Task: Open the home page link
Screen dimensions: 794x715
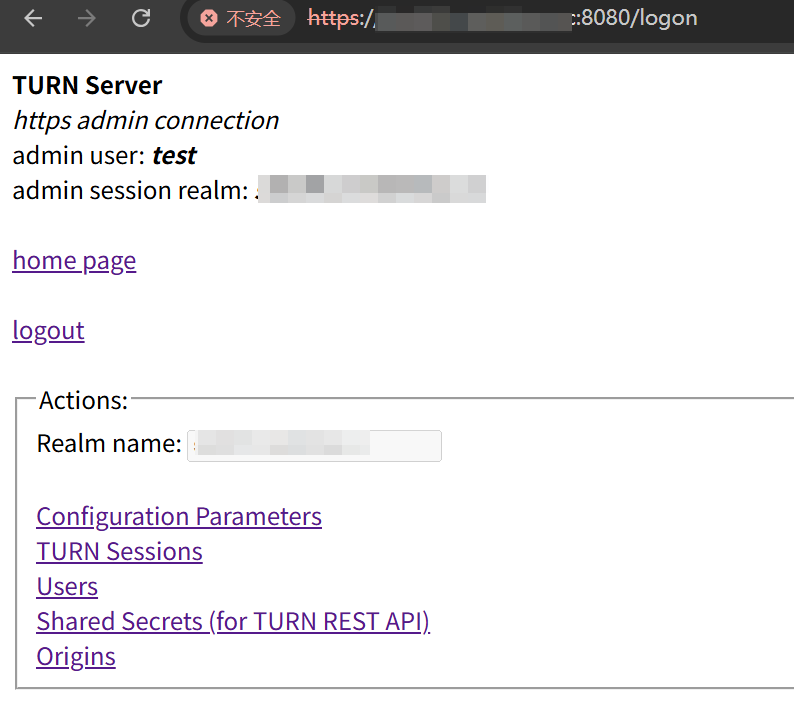Action: 74,261
